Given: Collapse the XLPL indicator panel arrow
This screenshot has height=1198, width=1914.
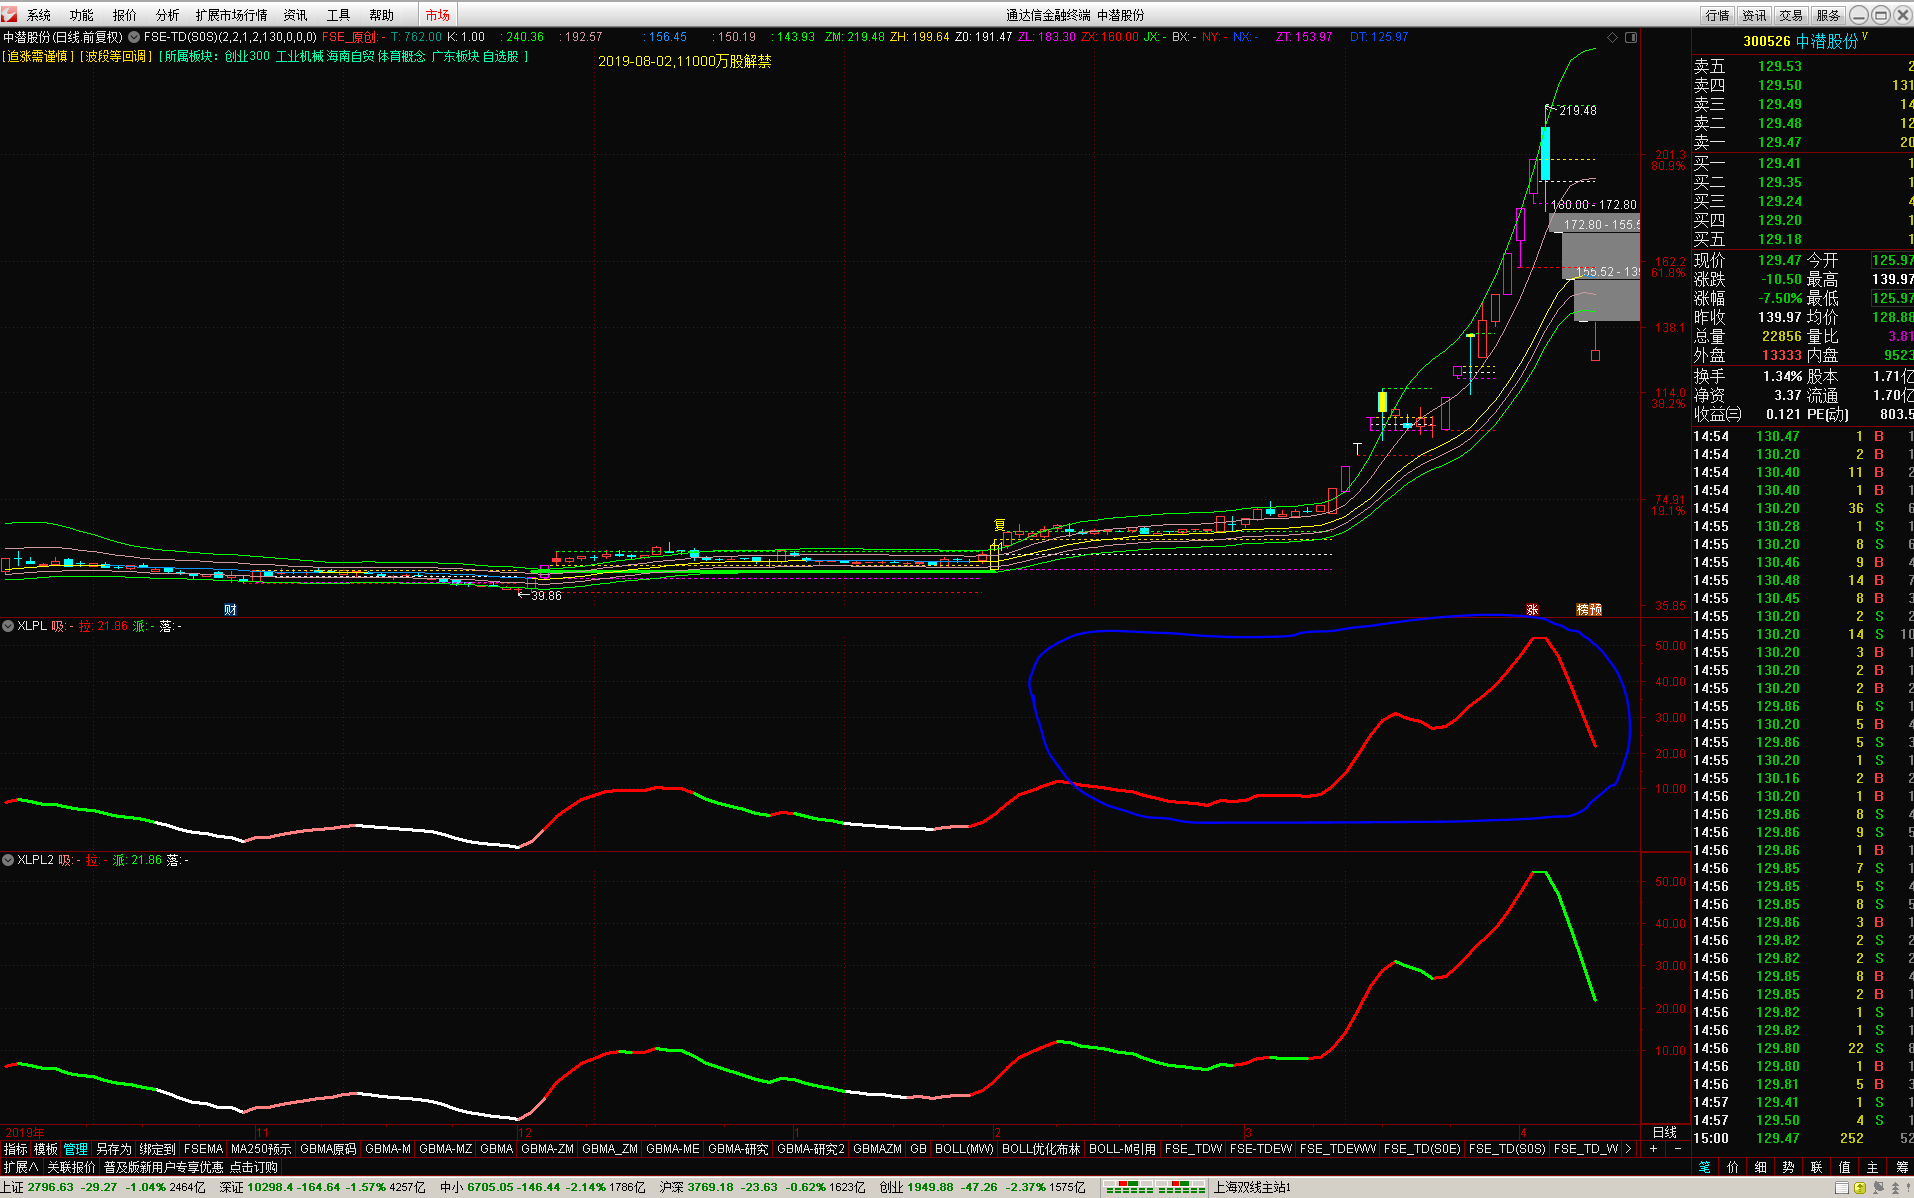Looking at the screenshot, I should [8, 626].
